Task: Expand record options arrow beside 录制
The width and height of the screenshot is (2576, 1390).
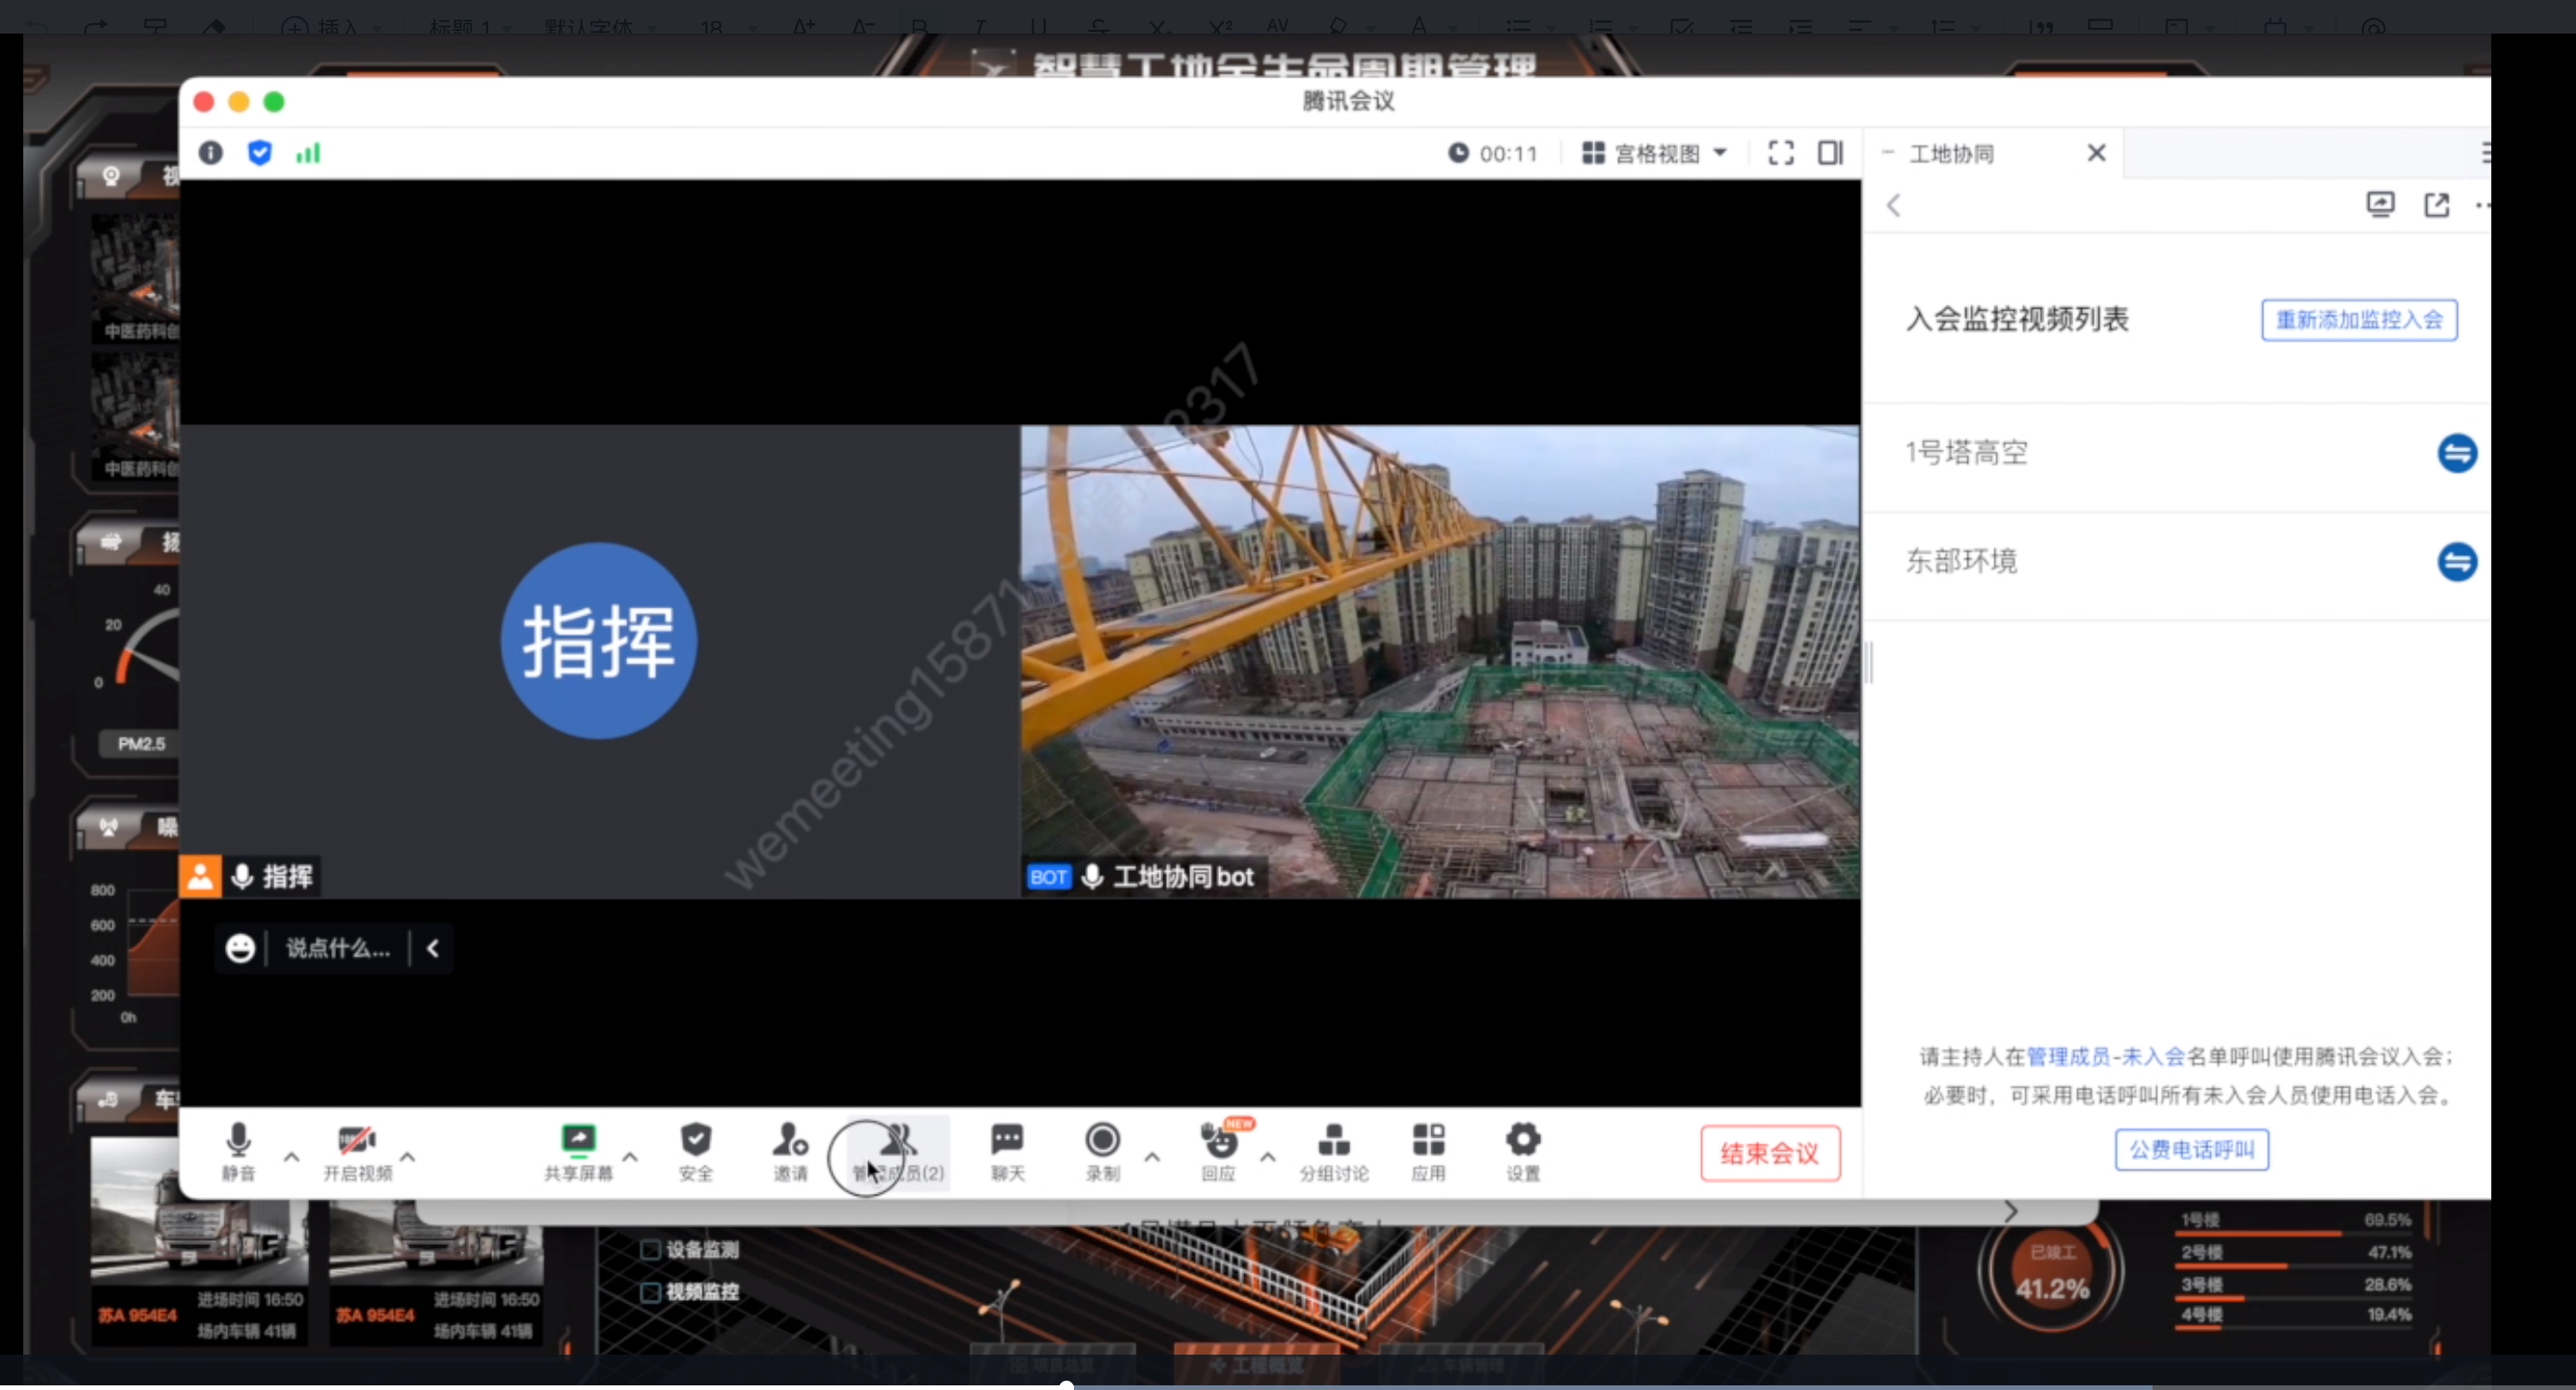Action: click(x=1152, y=1156)
